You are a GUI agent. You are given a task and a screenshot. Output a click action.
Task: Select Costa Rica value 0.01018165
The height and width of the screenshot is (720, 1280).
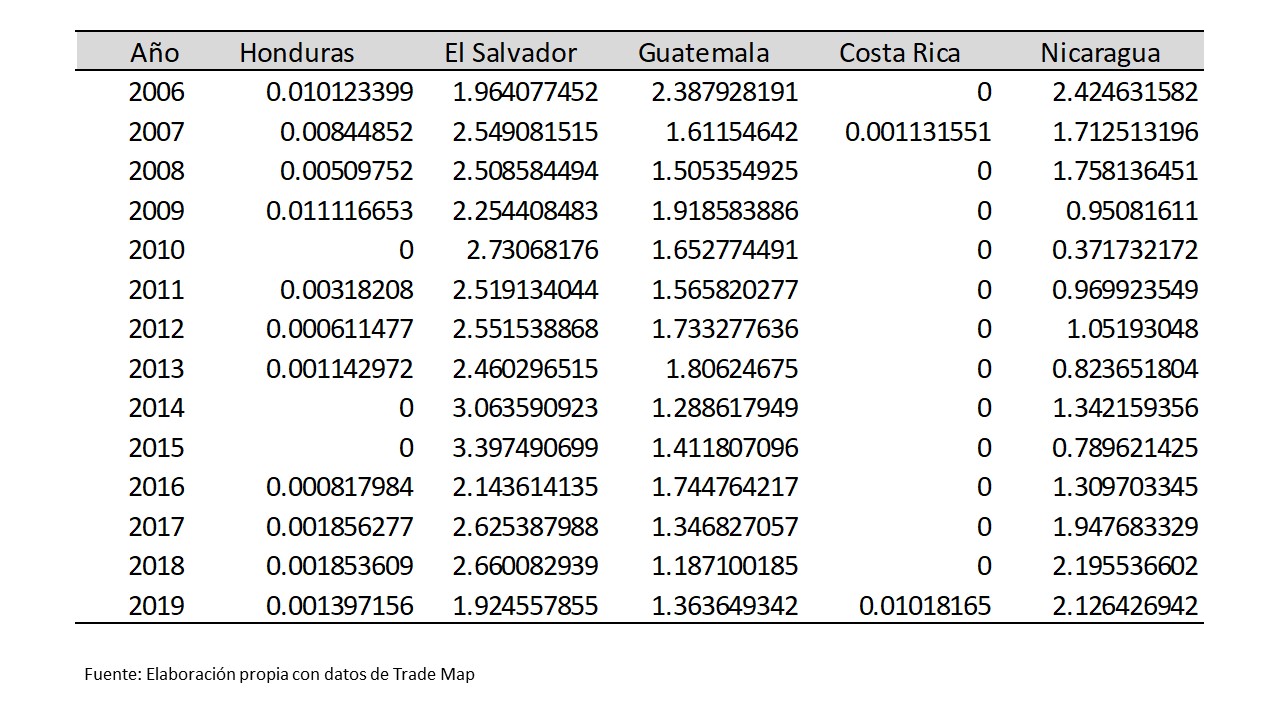[x=925, y=605]
